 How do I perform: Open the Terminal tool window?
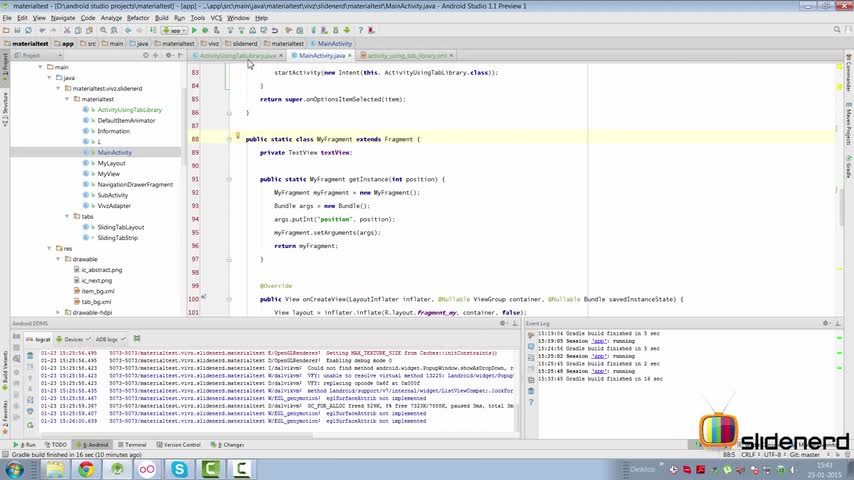click(132, 445)
